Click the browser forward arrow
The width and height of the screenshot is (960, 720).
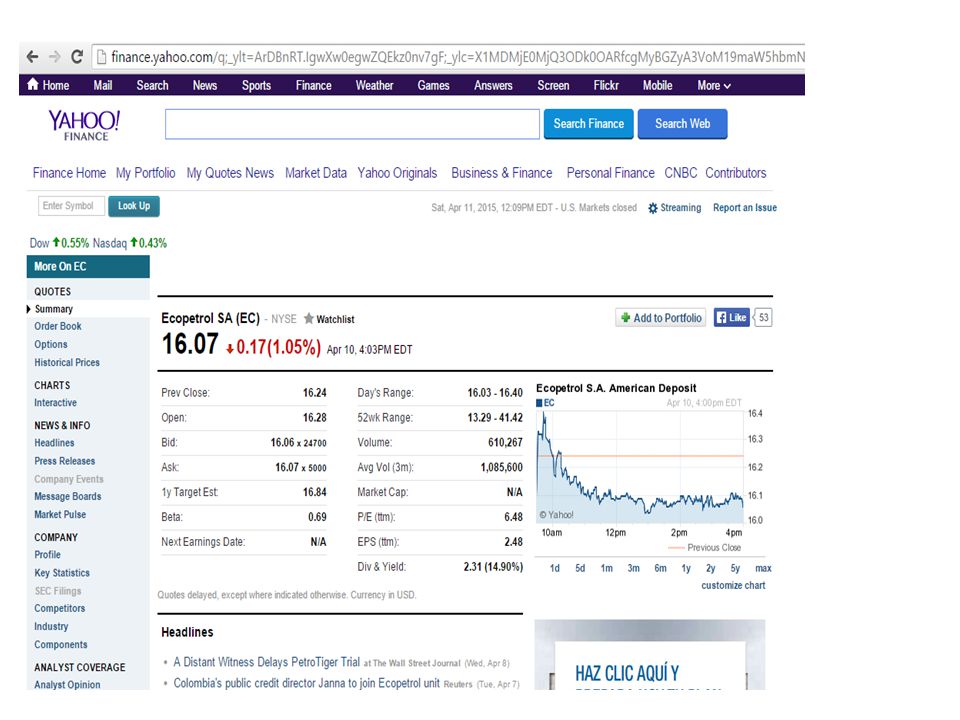pos(54,57)
